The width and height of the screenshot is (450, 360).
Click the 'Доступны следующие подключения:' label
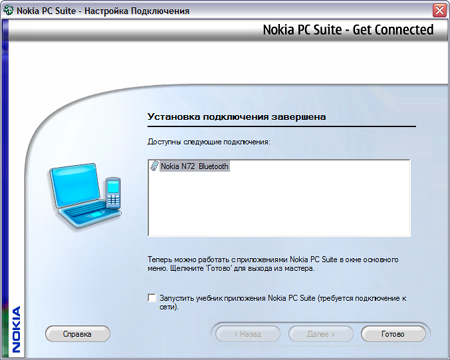point(209,142)
